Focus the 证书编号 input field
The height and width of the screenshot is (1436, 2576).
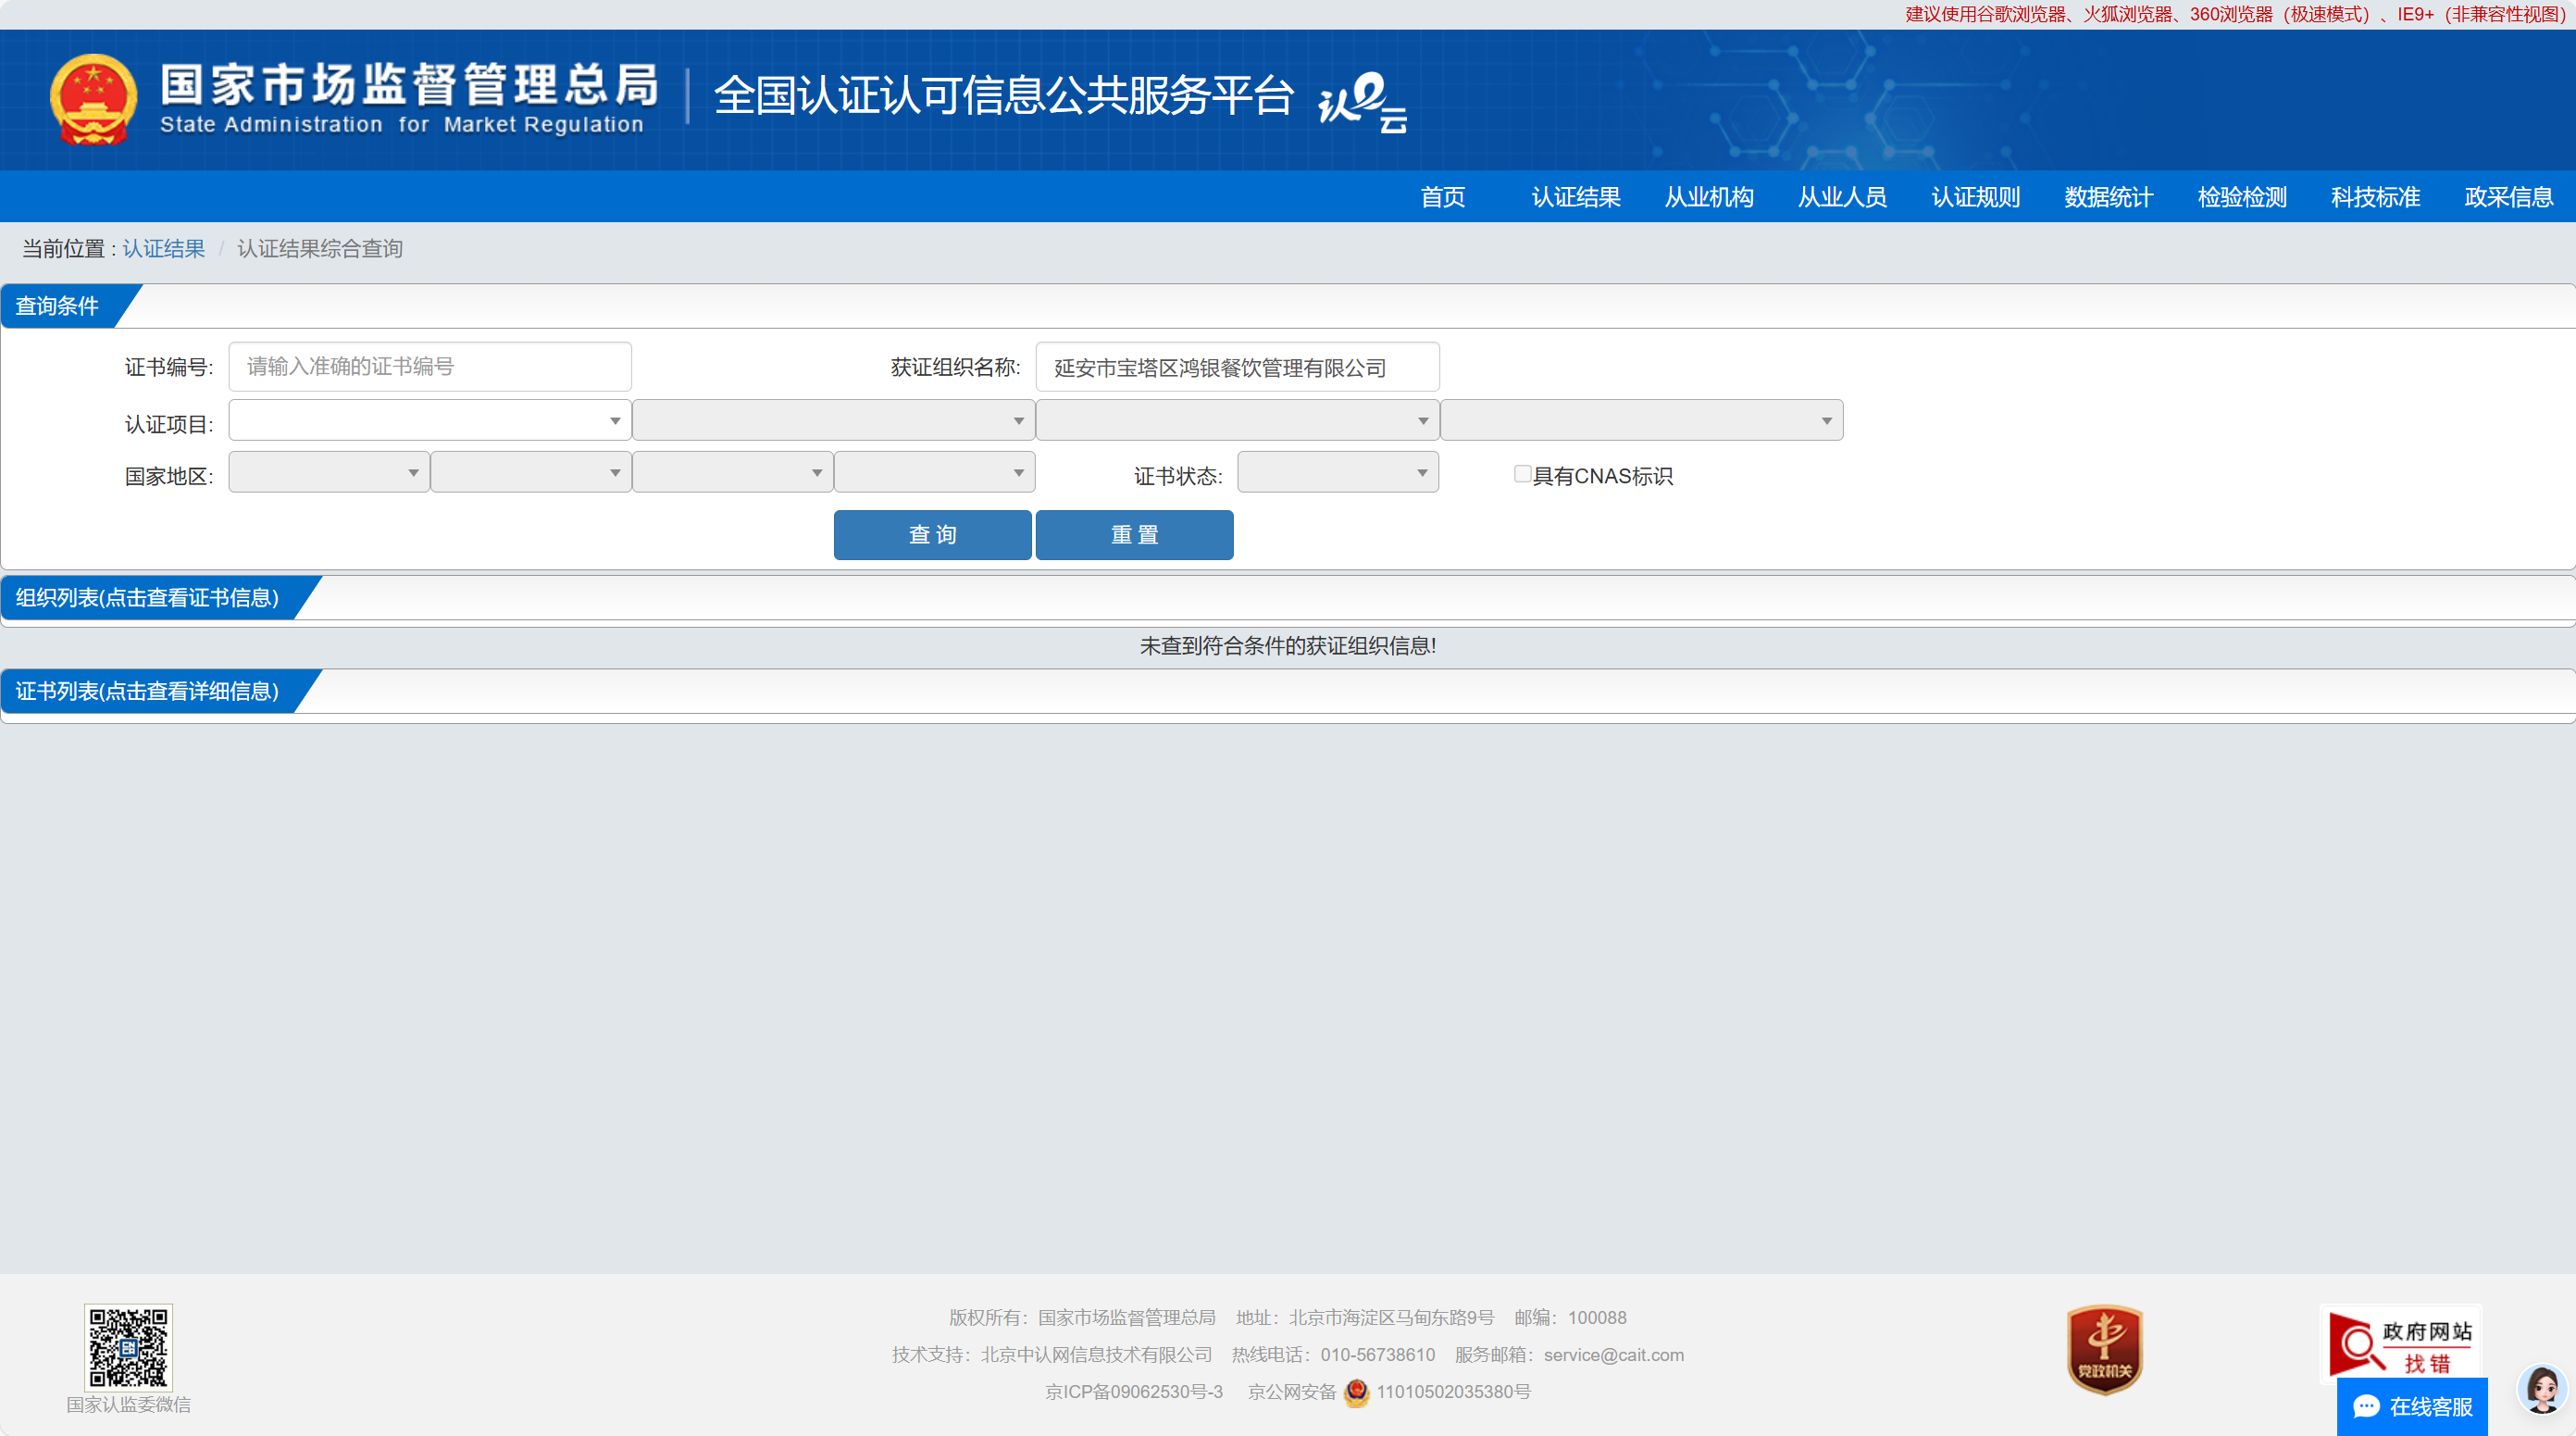[430, 367]
